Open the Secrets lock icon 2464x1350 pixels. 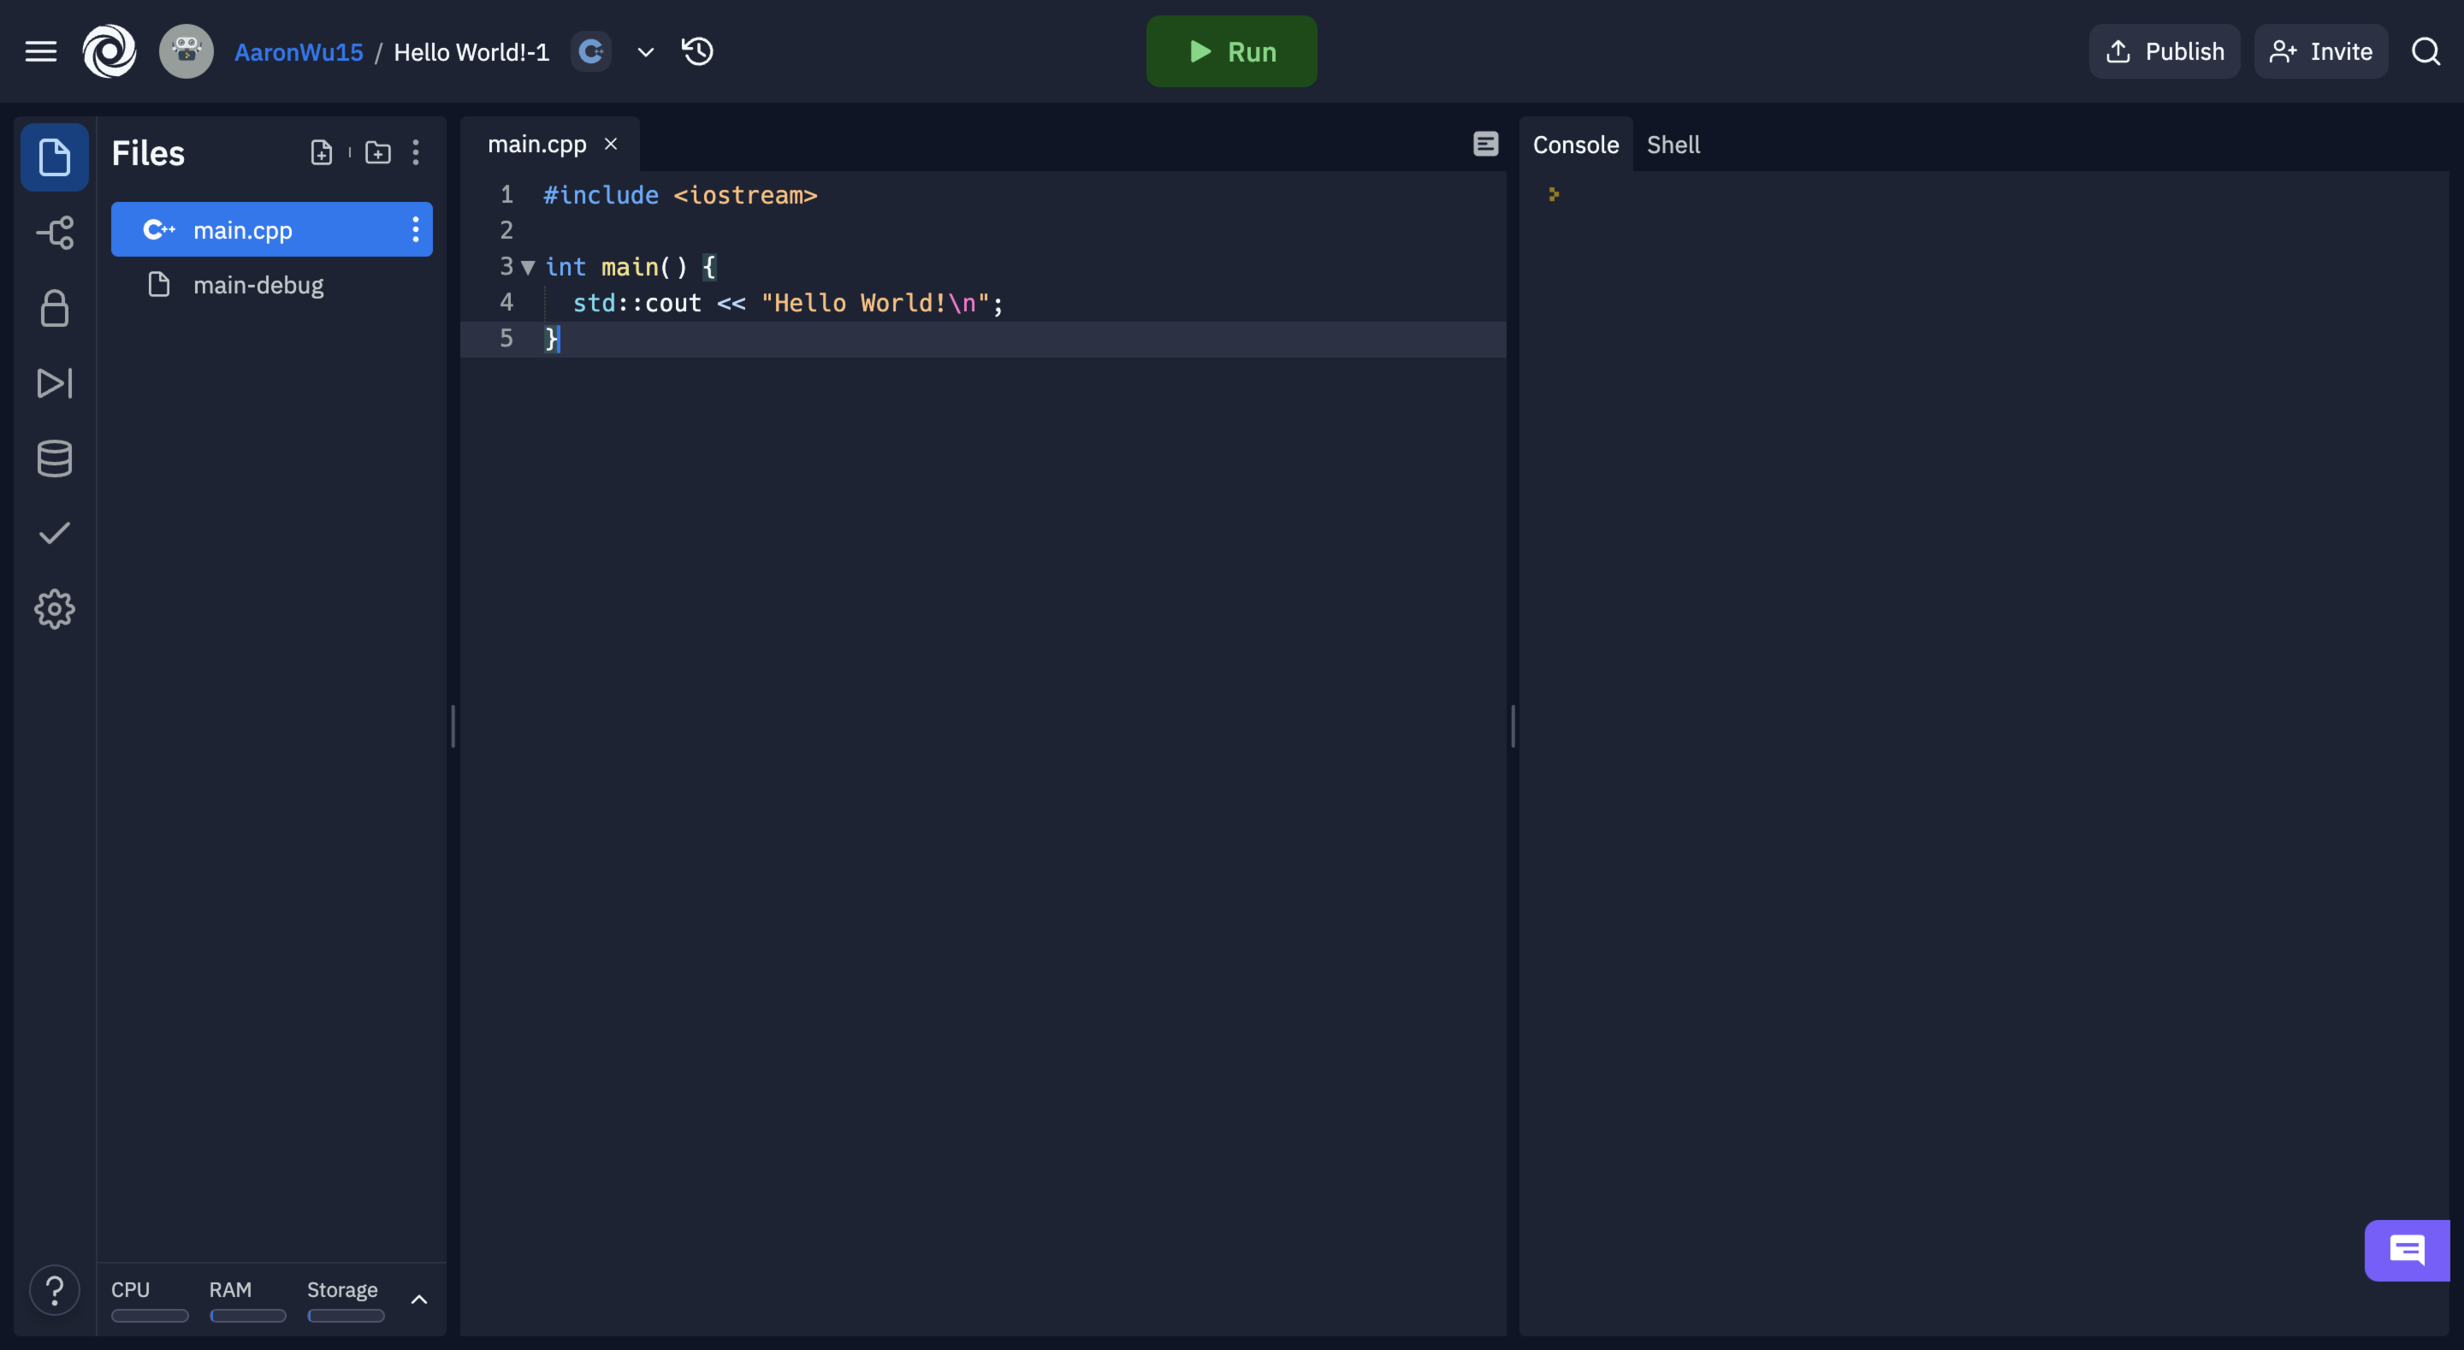55,309
